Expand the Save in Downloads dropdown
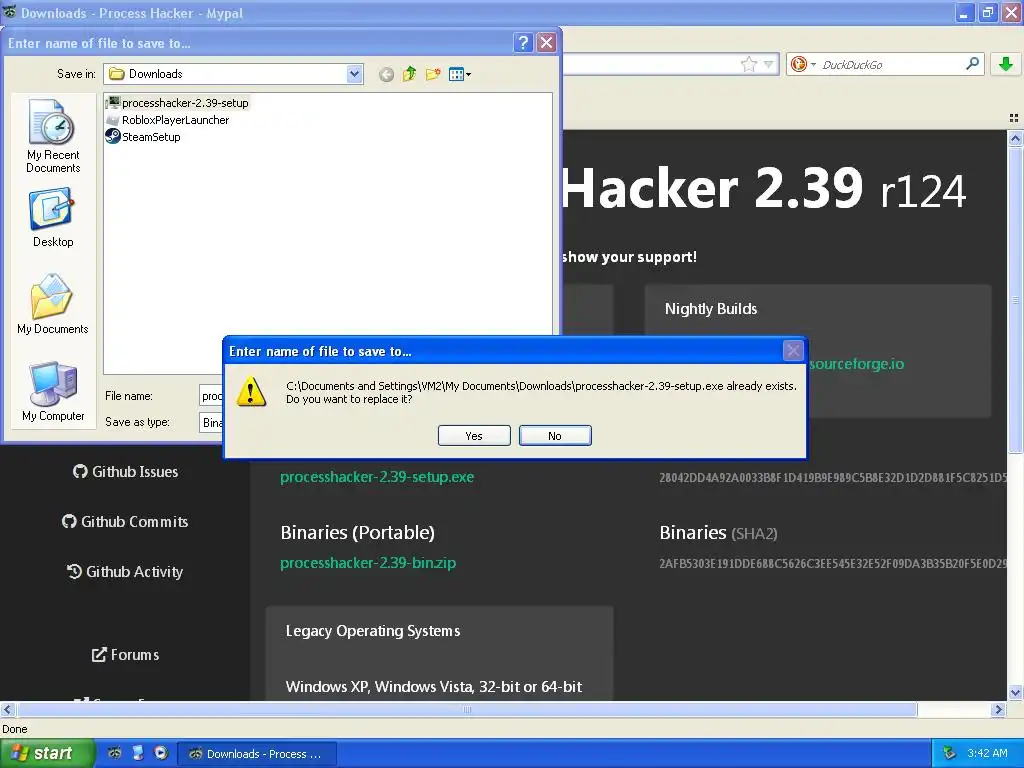 point(354,74)
